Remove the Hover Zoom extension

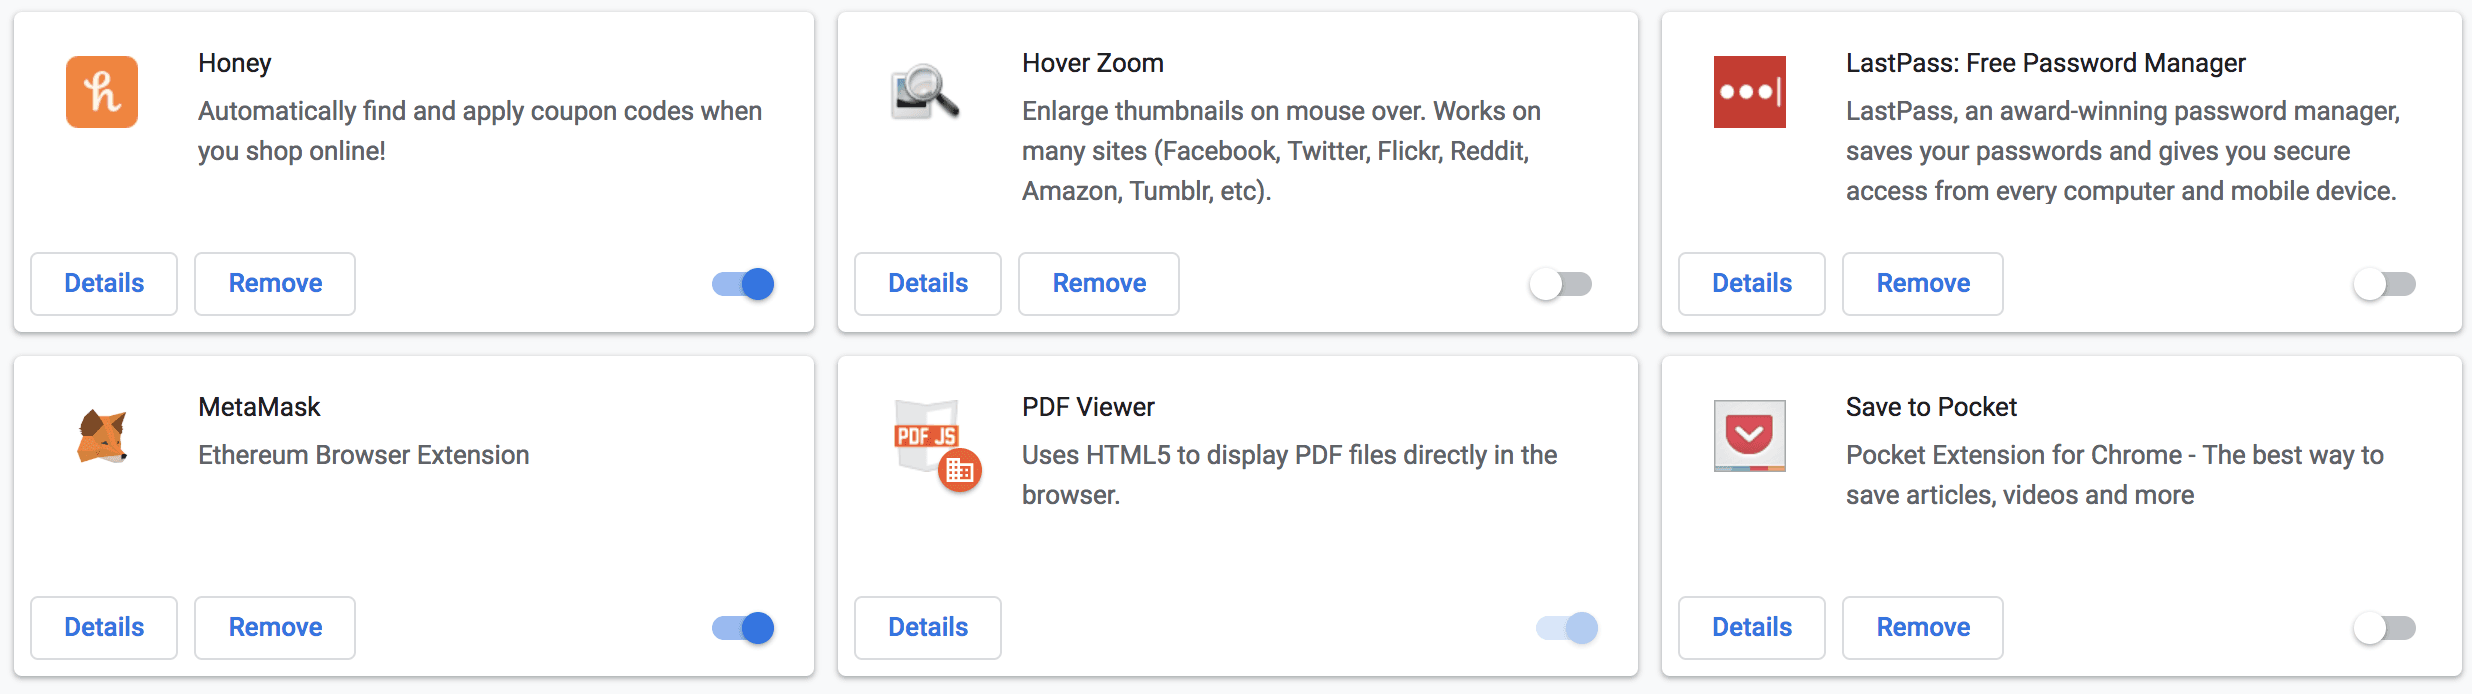[x=1099, y=284]
